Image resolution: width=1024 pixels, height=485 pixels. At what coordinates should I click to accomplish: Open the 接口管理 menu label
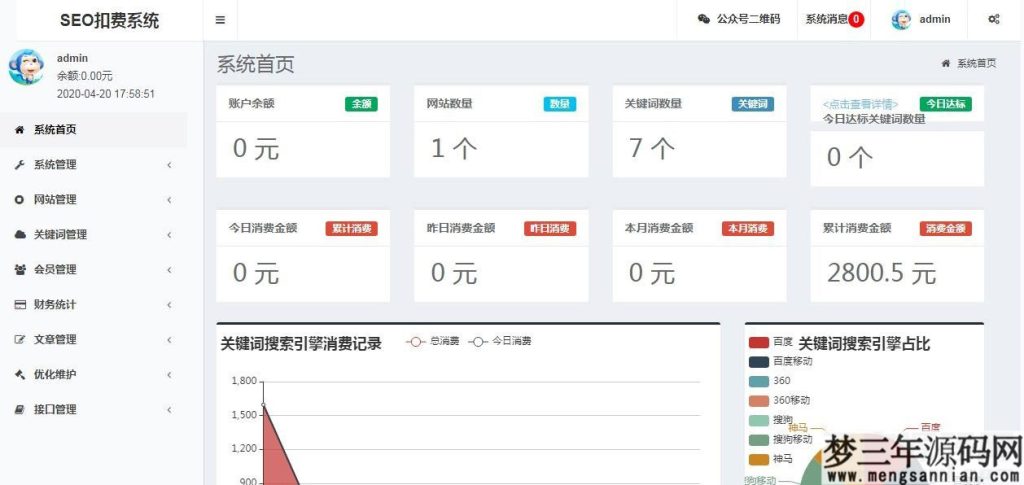[55, 409]
